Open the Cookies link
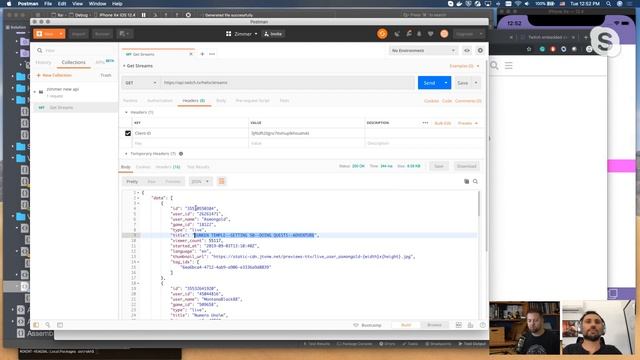 [431, 101]
